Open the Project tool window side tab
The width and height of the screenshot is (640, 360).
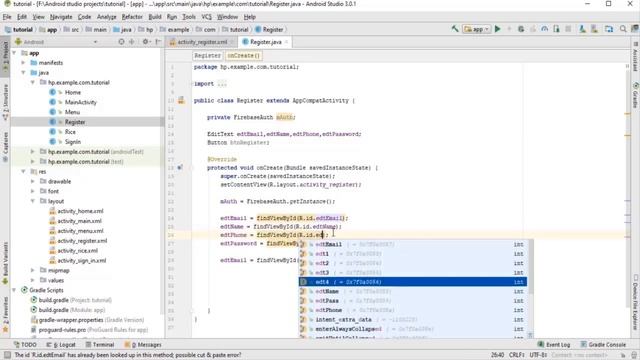pos(5,55)
